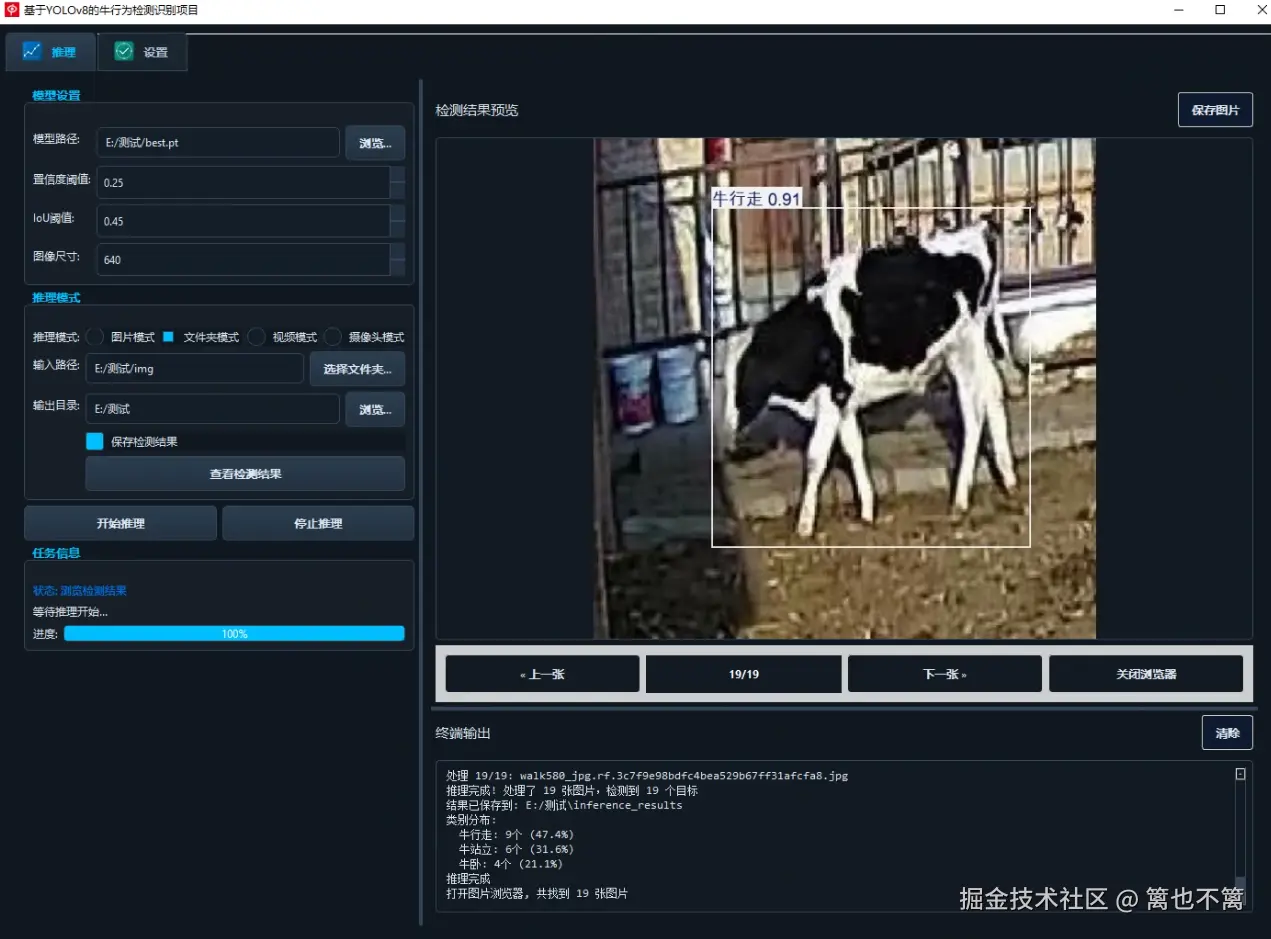Click the 开始推理 button
The width and height of the screenshot is (1271, 939).
tap(120, 523)
